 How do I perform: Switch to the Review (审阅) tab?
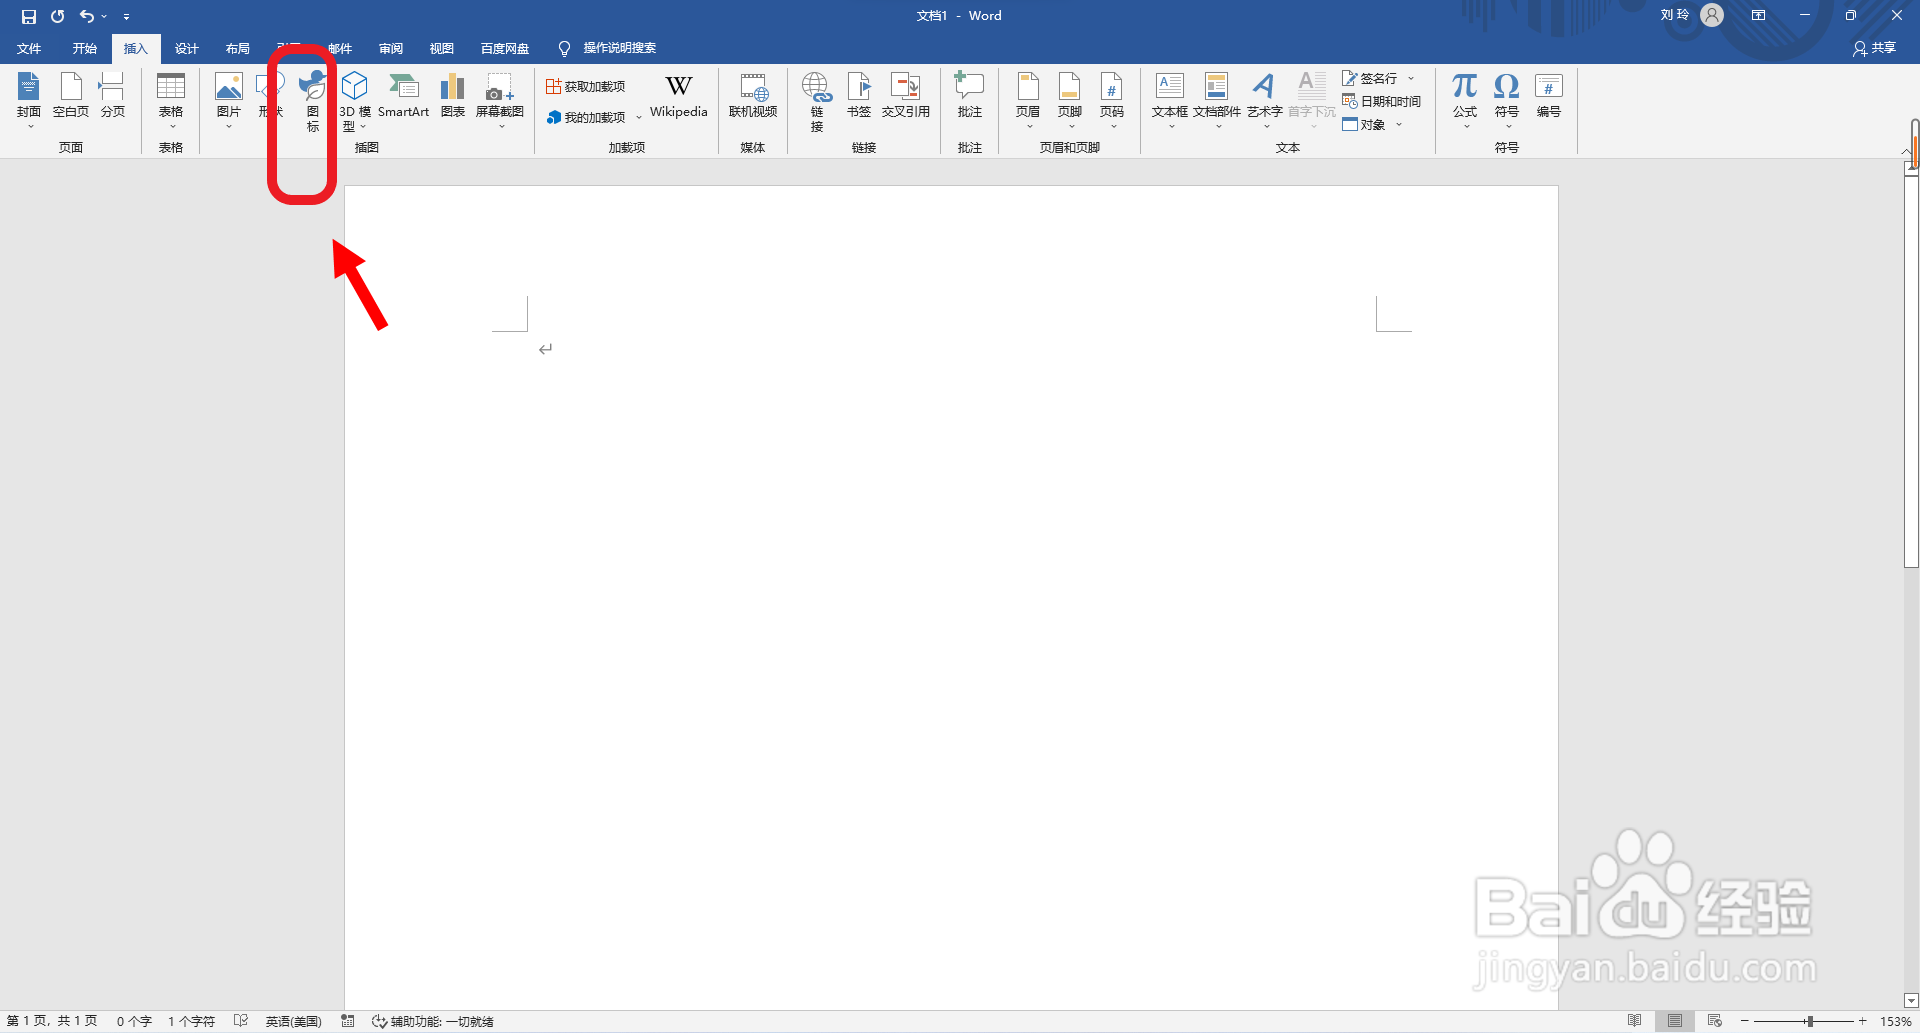click(x=391, y=48)
